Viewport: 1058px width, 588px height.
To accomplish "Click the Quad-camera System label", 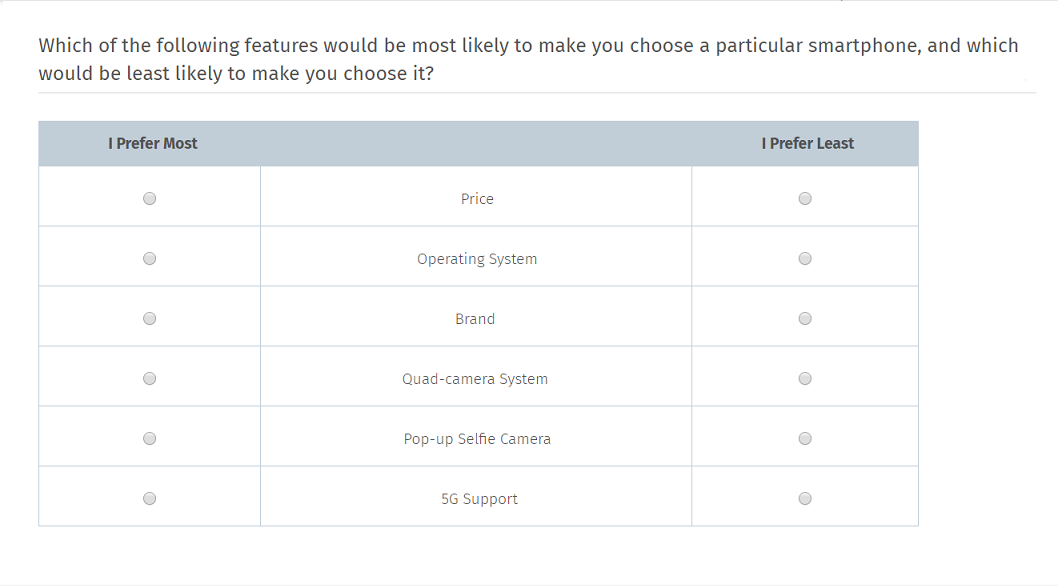I will [475, 379].
